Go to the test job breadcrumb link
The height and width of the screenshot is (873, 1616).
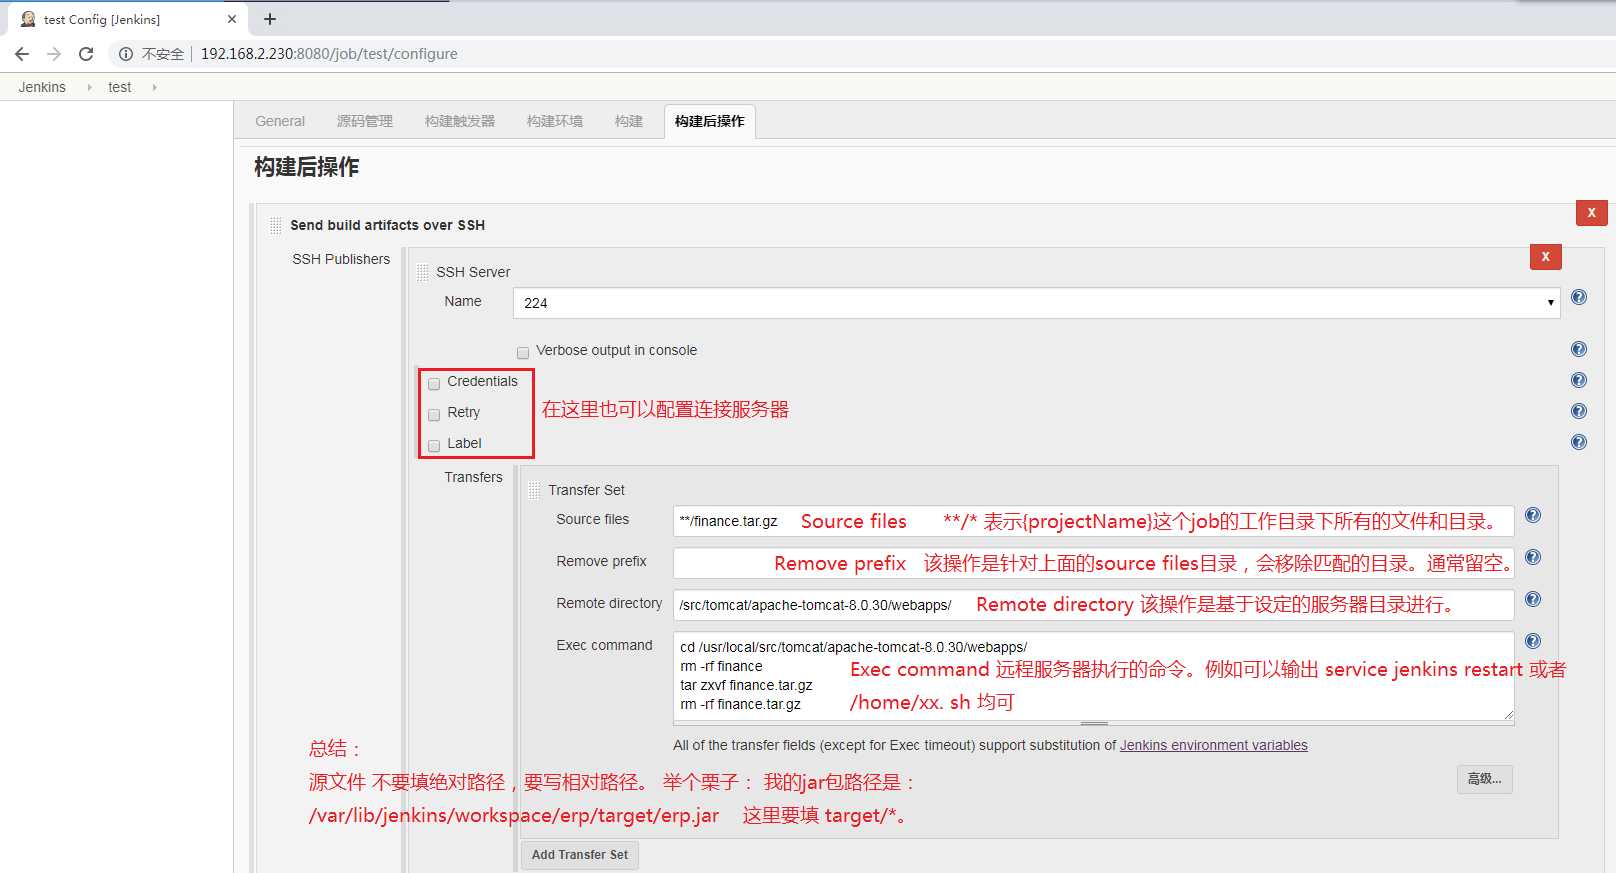pos(120,87)
